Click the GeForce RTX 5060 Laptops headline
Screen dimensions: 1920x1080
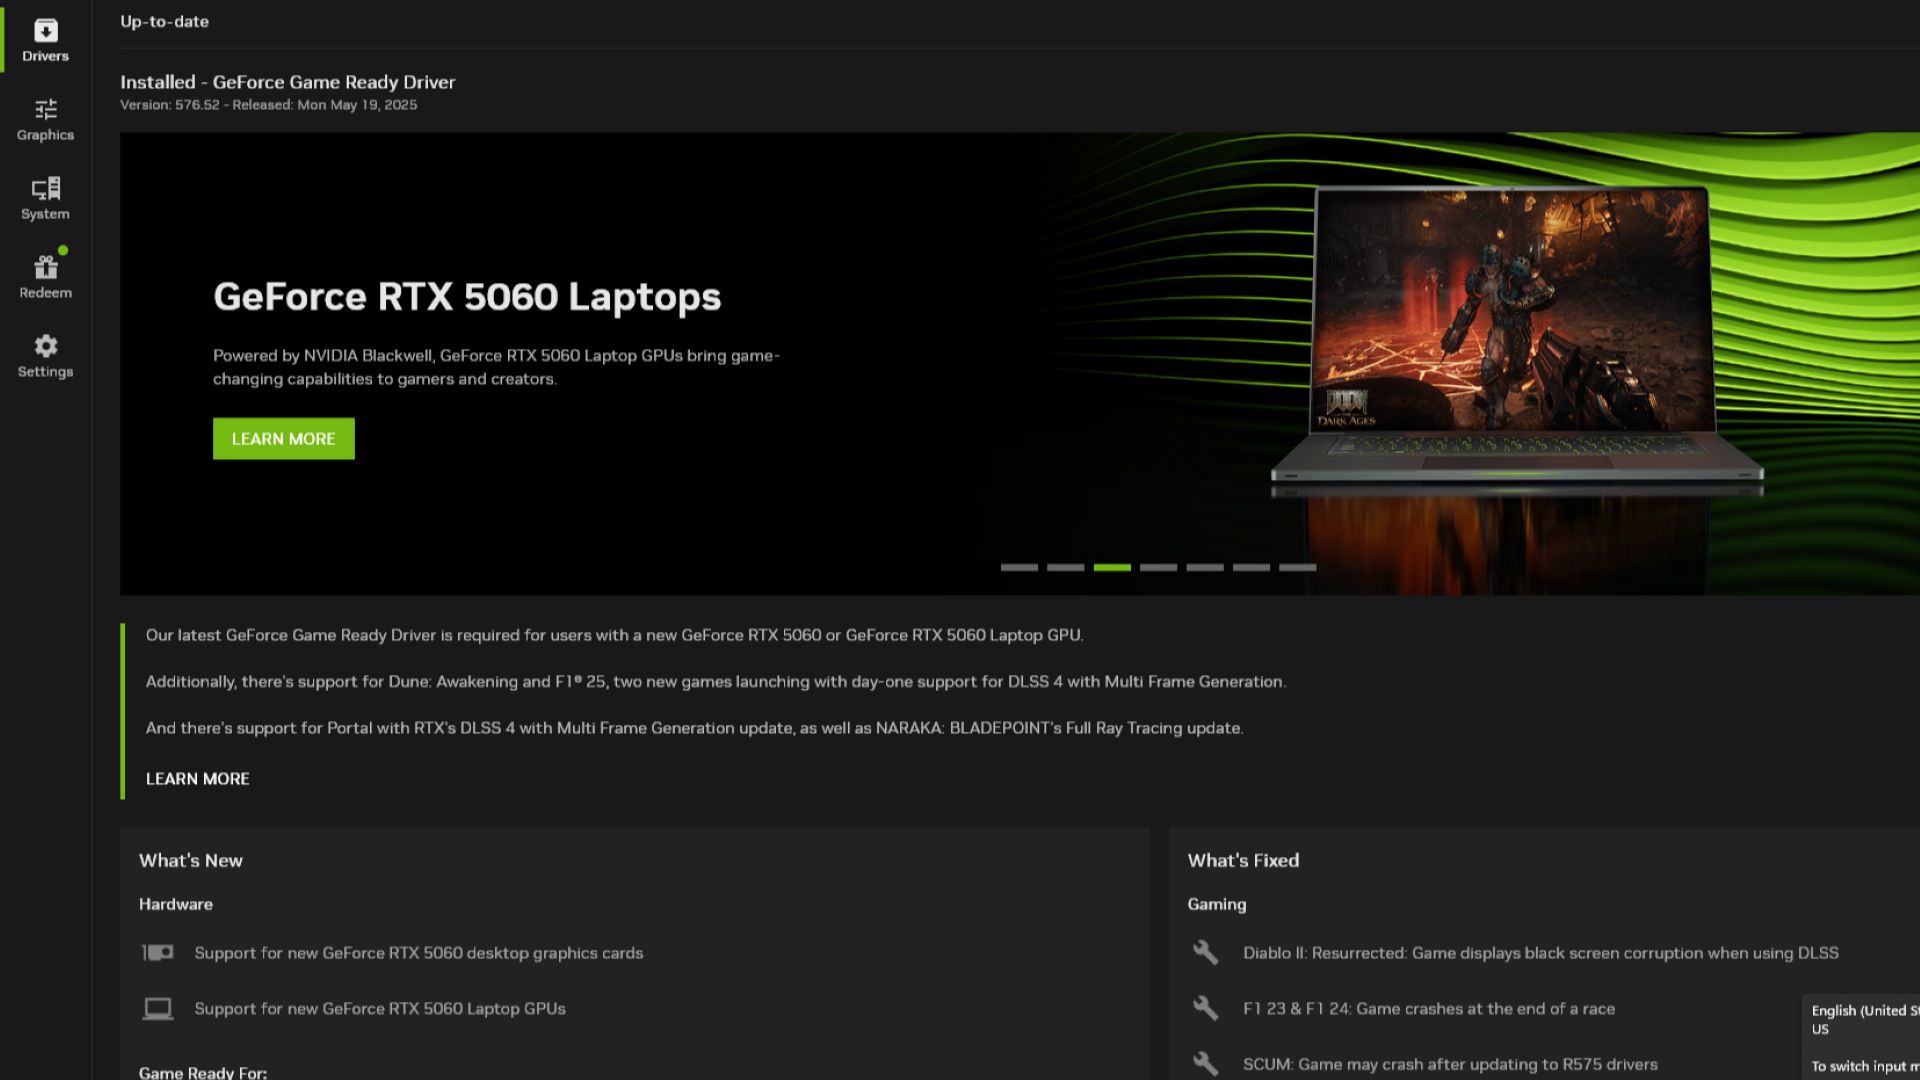point(467,297)
